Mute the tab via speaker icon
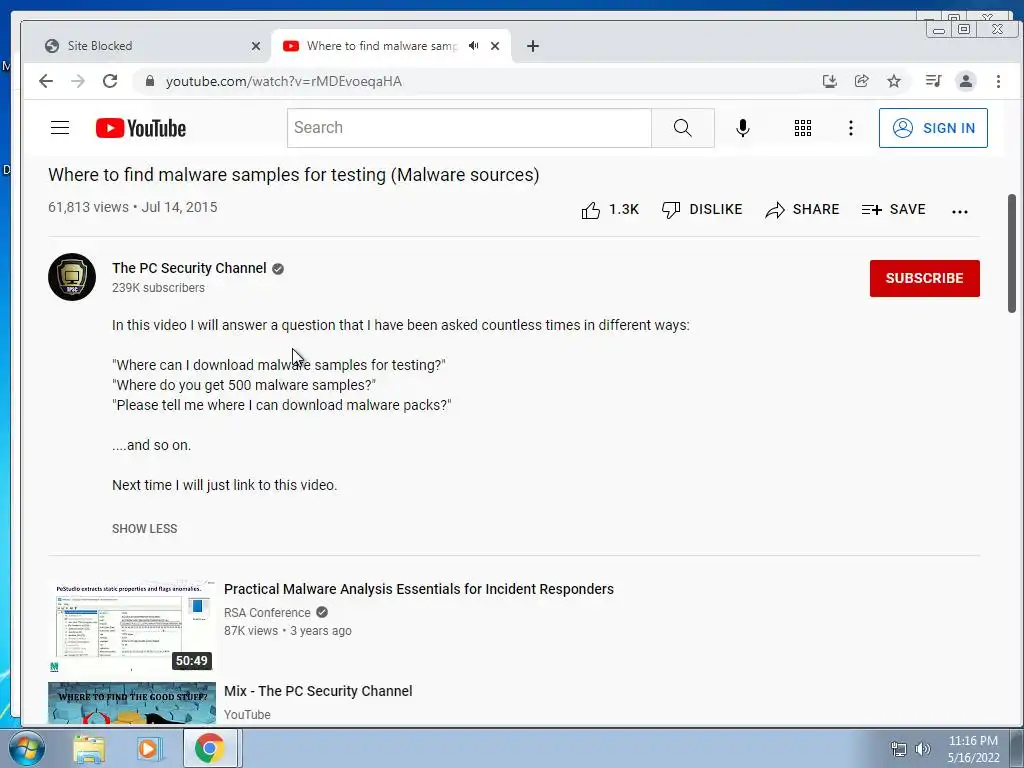1024x768 pixels. coord(473,46)
